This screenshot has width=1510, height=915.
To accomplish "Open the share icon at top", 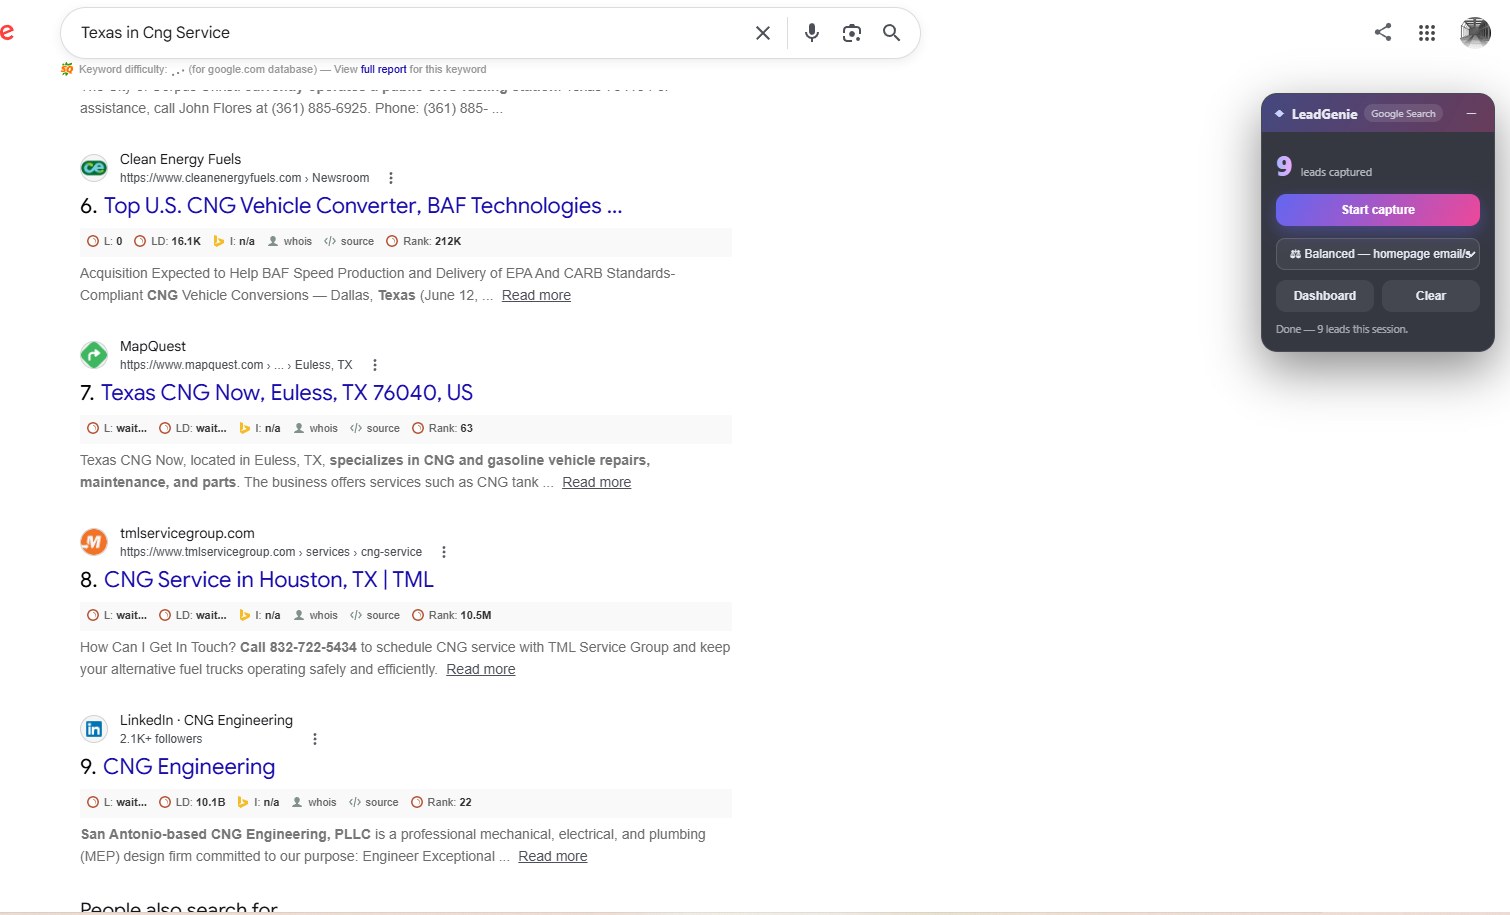I will coord(1383,32).
